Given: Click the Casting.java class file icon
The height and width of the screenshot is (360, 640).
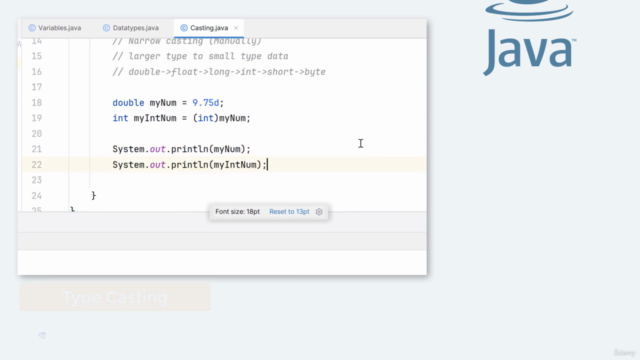Looking at the screenshot, I should pos(184,28).
